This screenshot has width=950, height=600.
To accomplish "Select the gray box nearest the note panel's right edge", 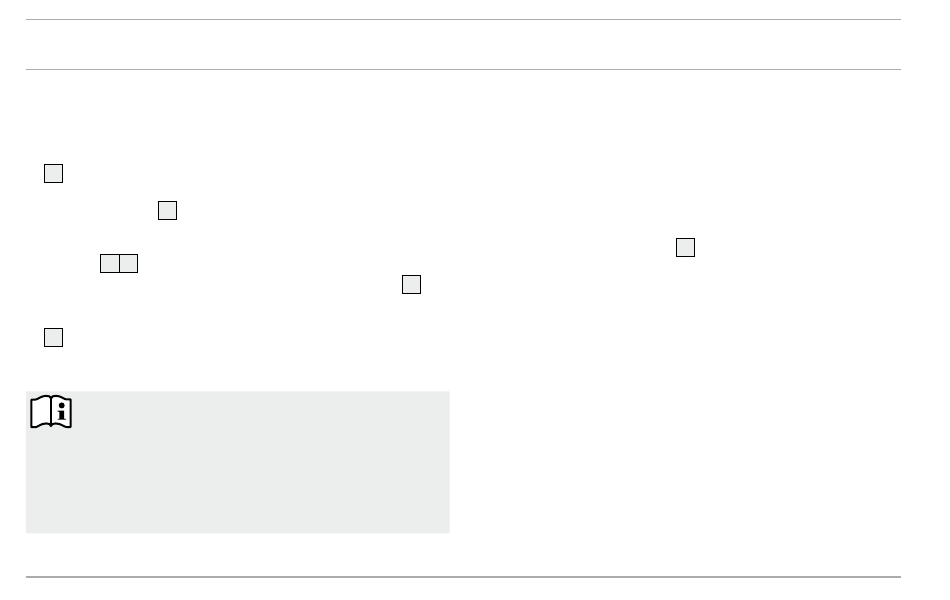I will [x=411, y=284].
